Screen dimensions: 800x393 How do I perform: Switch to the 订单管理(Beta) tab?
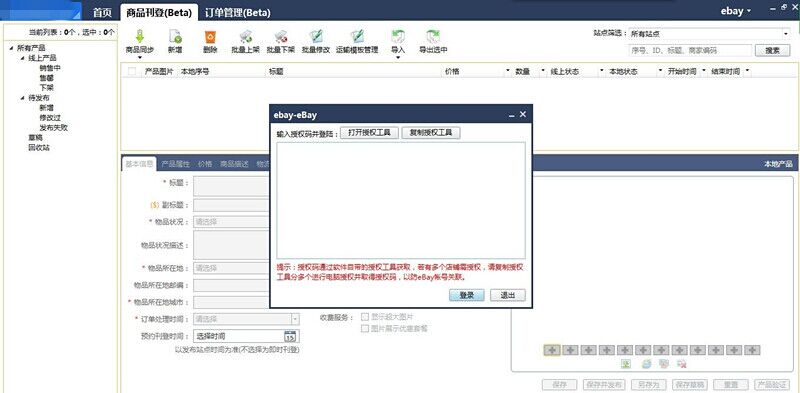pyautogui.click(x=237, y=12)
